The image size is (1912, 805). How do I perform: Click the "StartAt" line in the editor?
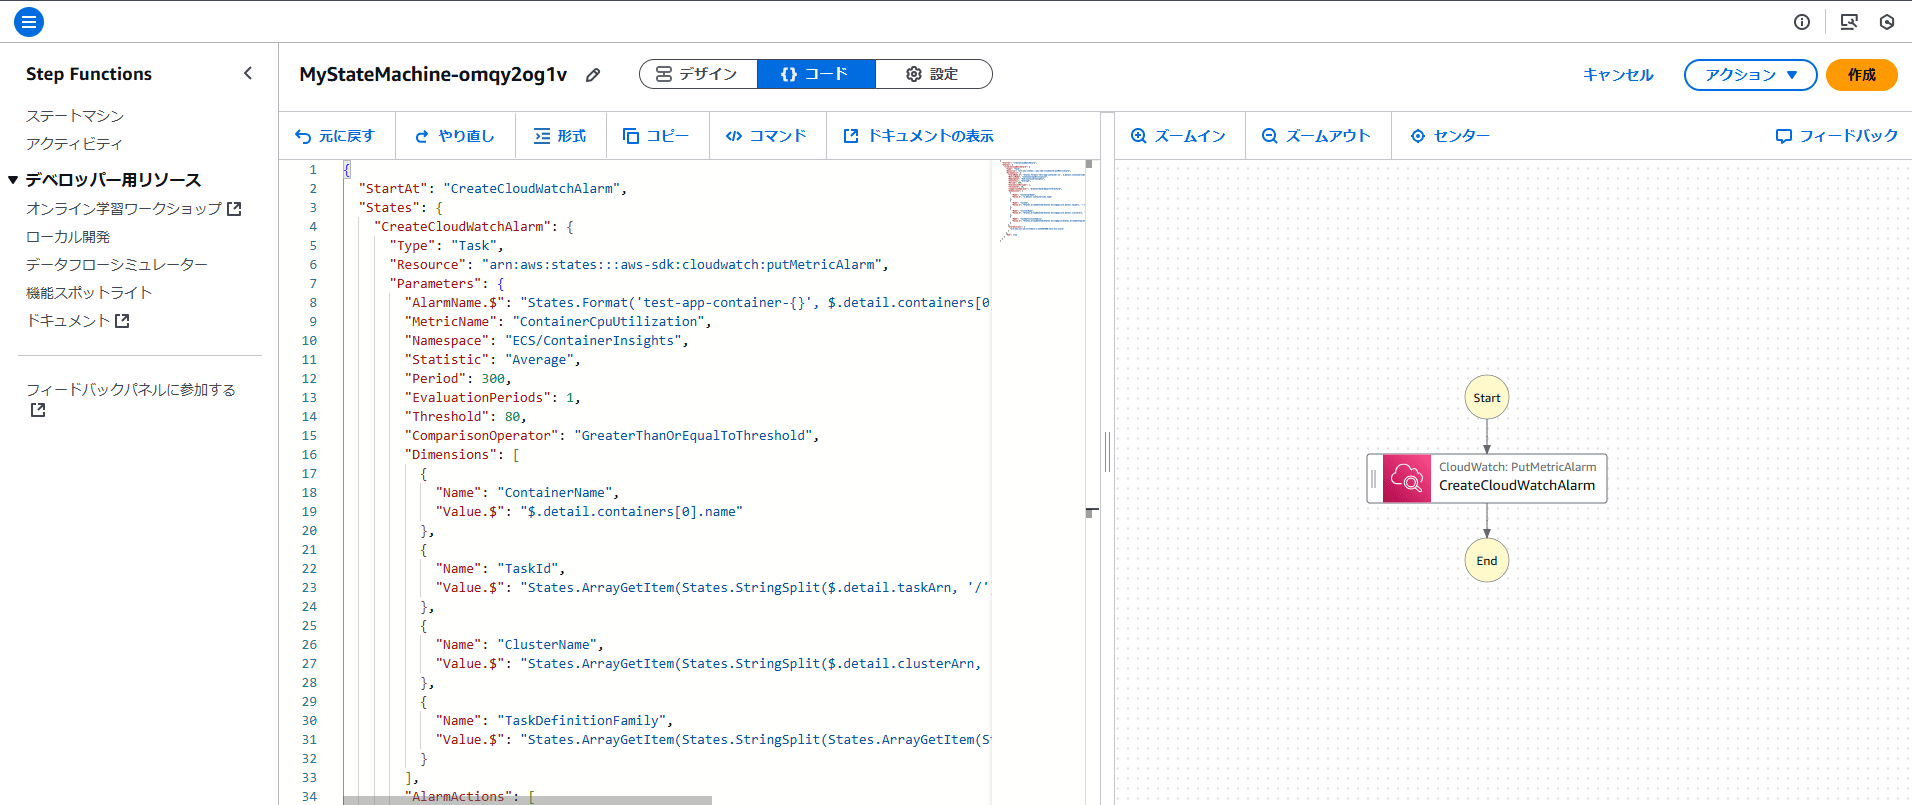point(493,189)
